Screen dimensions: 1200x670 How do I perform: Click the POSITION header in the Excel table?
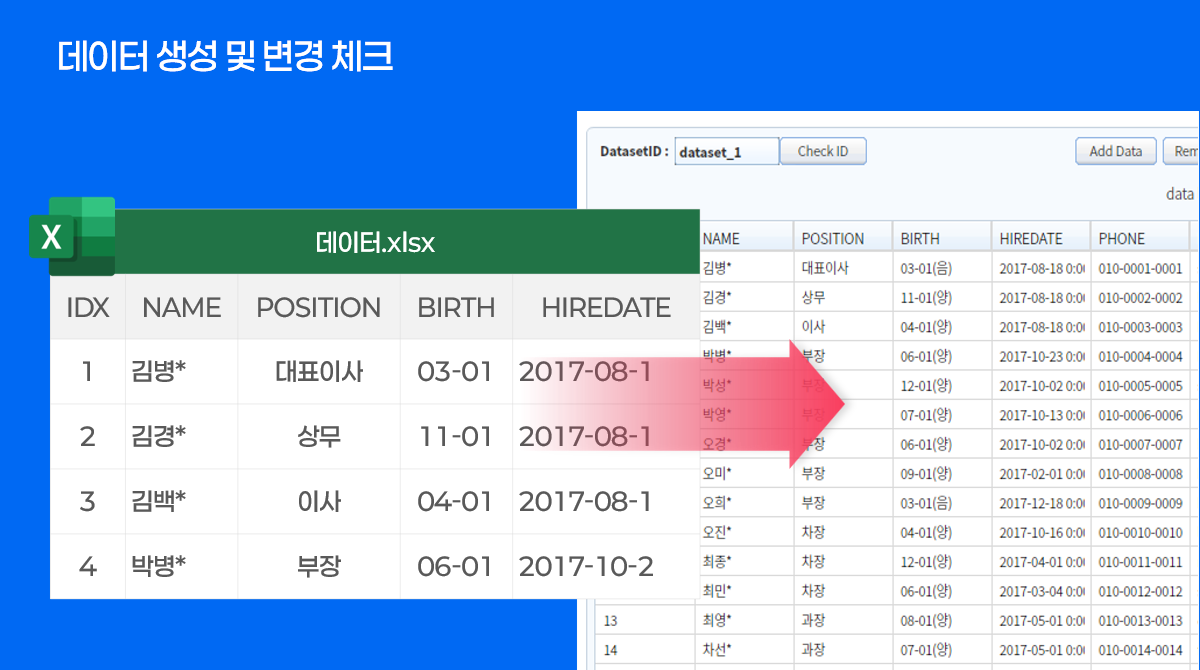pyautogui.click(x=319, y=307)
